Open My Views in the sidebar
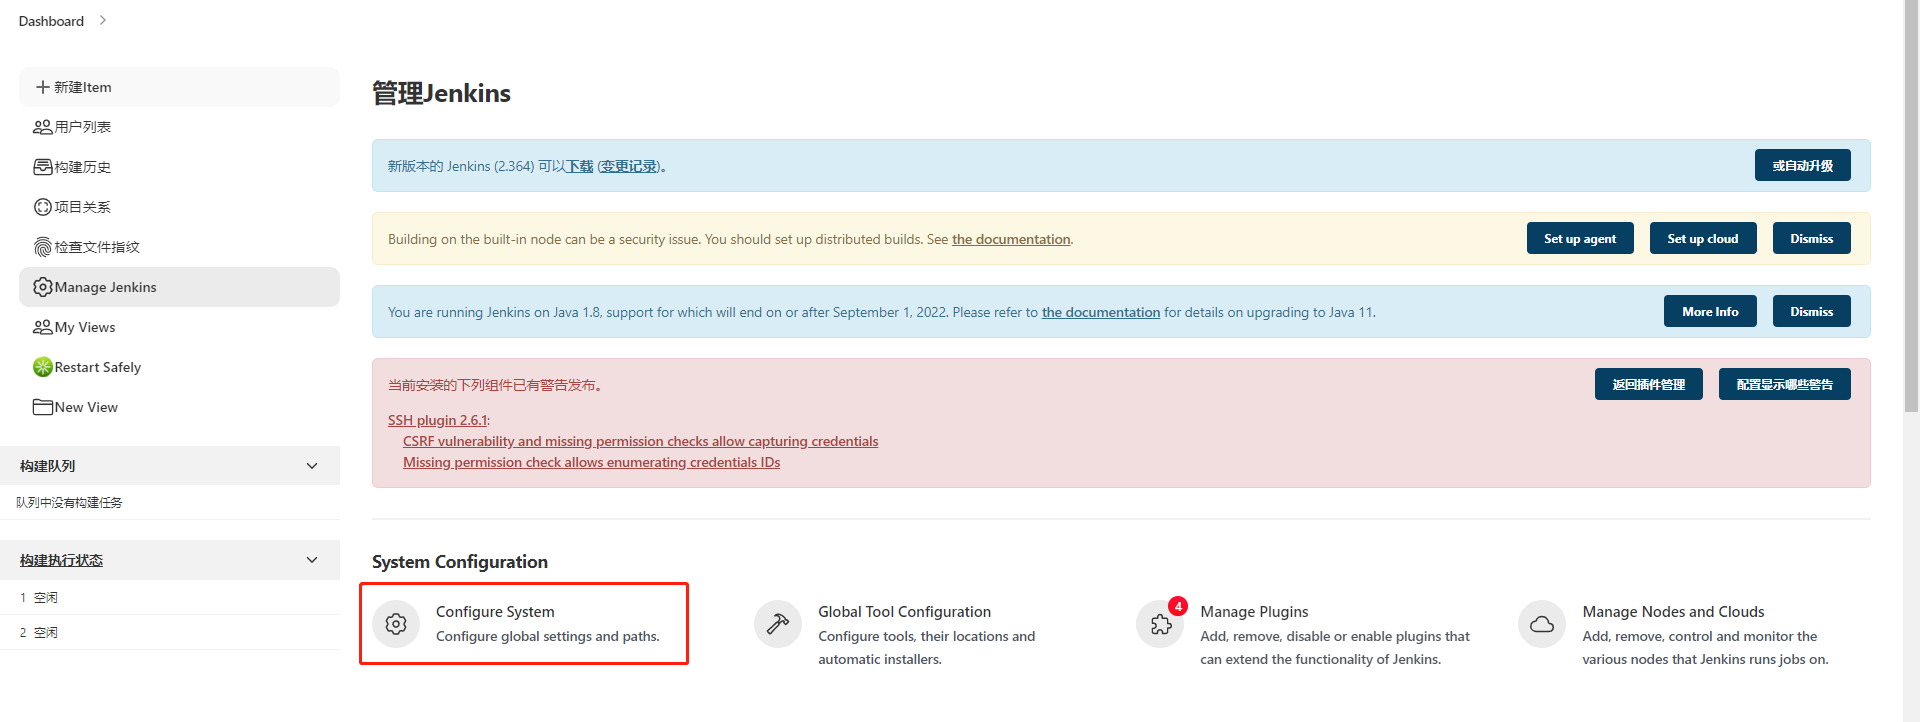Screen dimensions: 1920x722 coord(179,327)
